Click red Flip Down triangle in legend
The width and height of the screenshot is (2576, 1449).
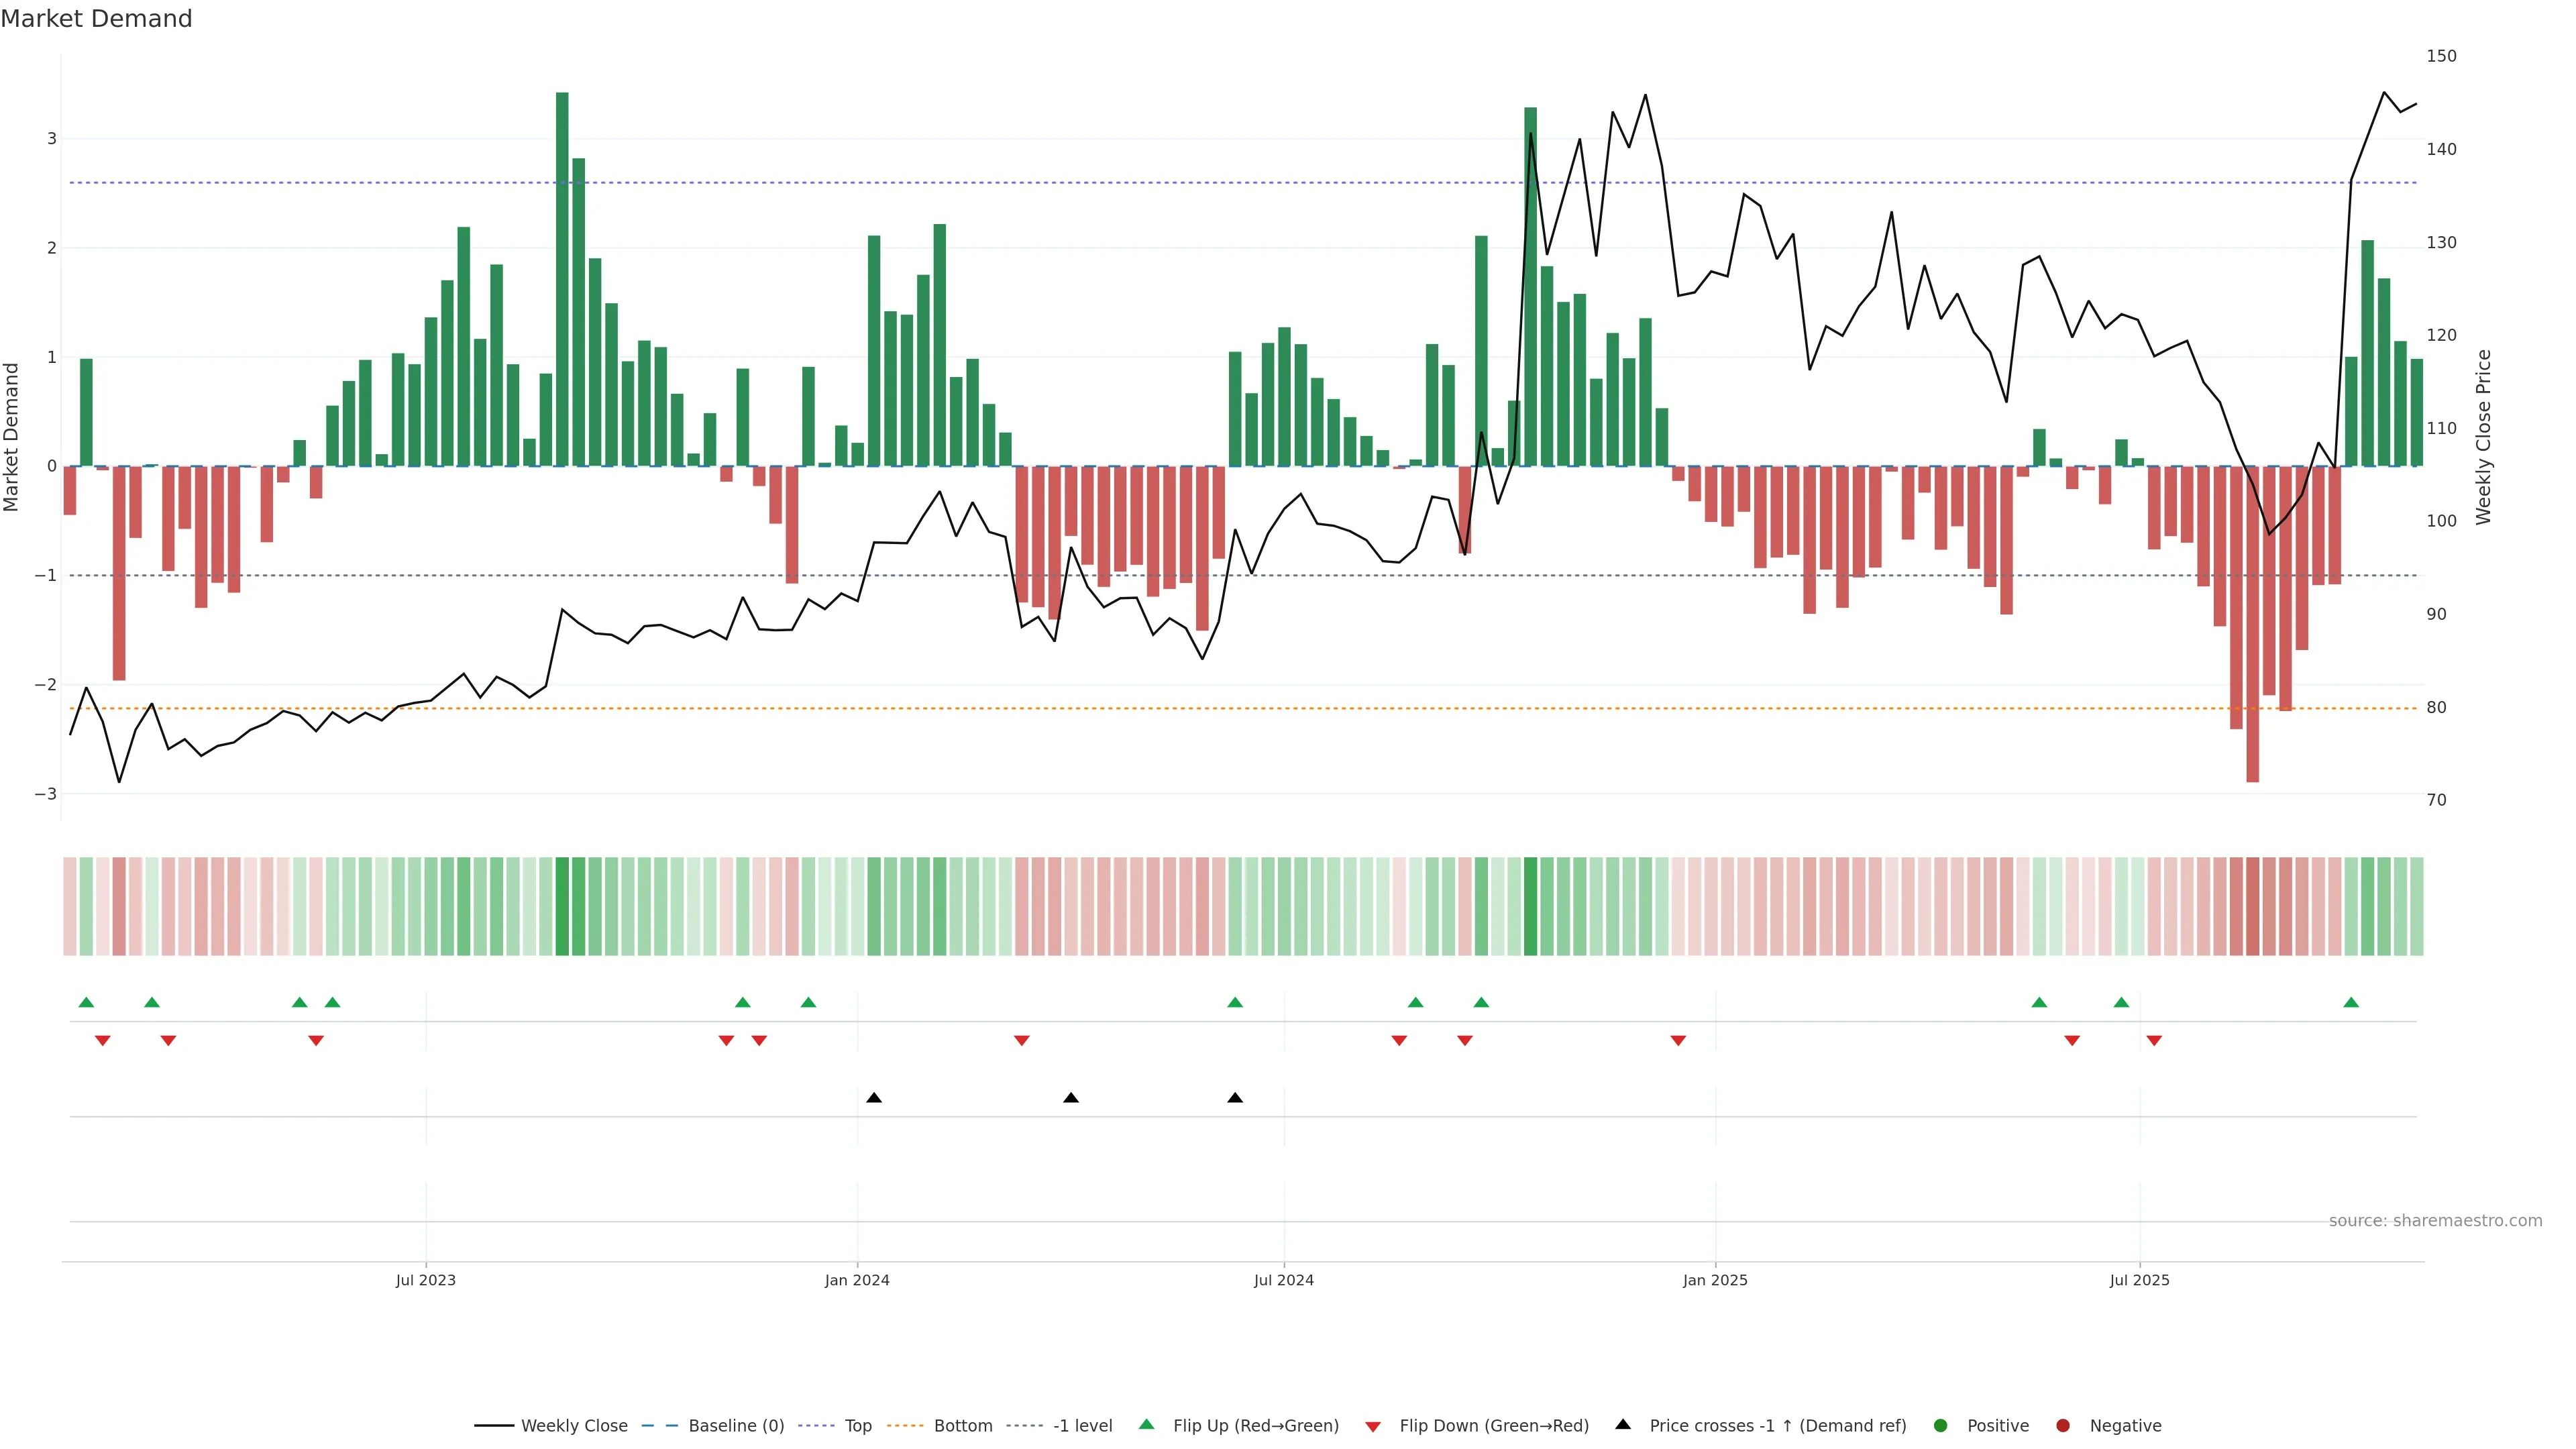tap(1373, 1427)
